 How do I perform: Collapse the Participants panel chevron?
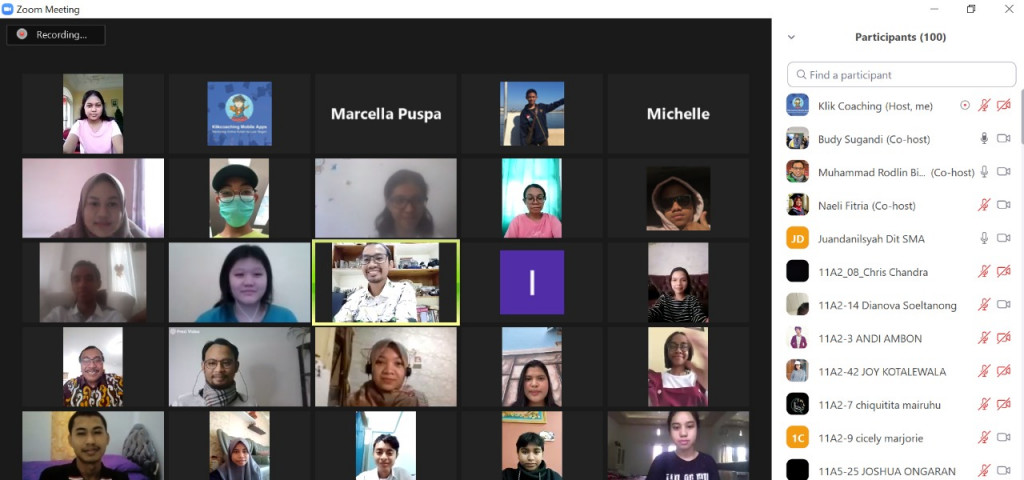[792, 37]
